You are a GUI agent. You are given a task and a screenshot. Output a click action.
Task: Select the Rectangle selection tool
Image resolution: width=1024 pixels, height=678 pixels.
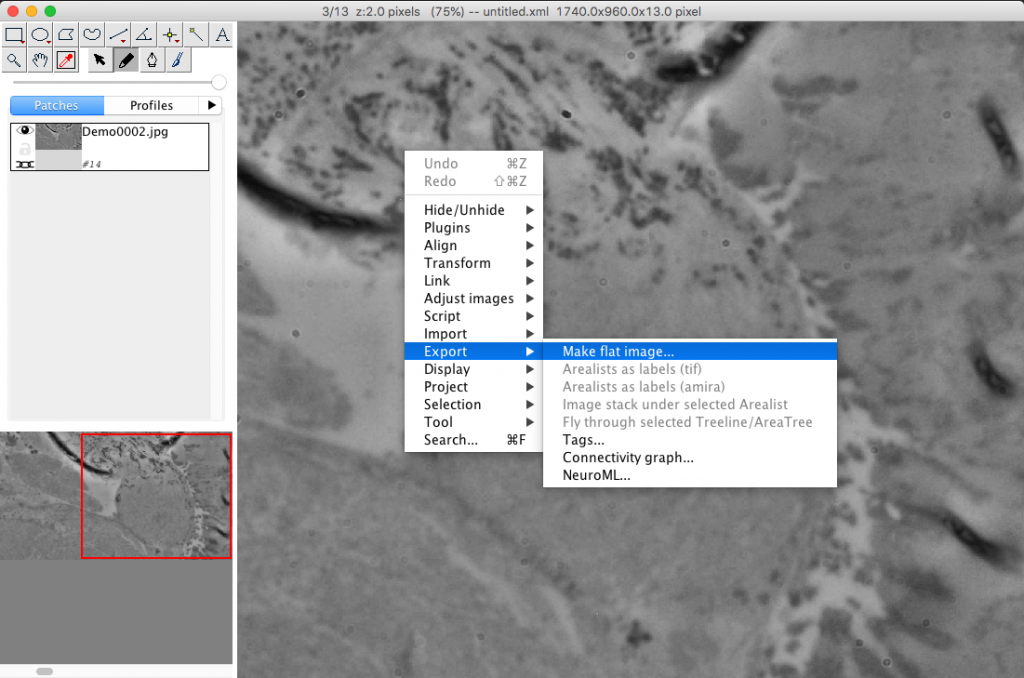tap(14, 35)
